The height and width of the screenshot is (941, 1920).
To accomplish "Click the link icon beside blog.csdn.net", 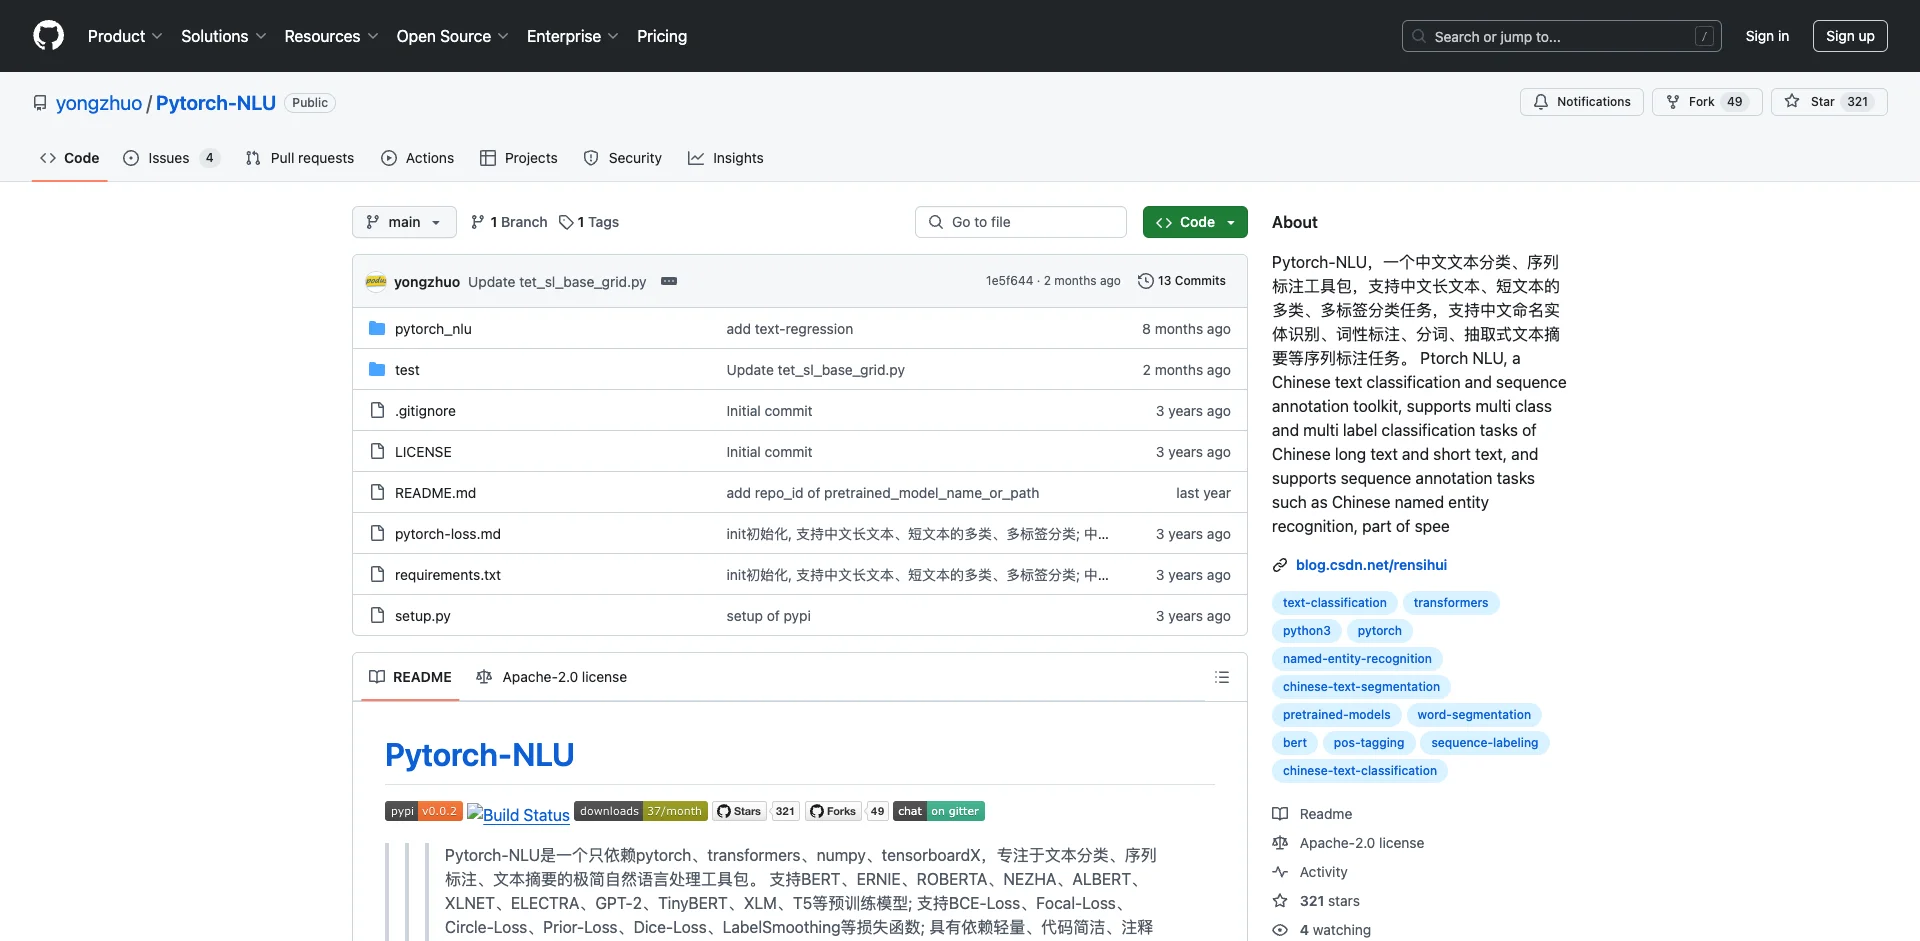I will [x=1279, y=565].
